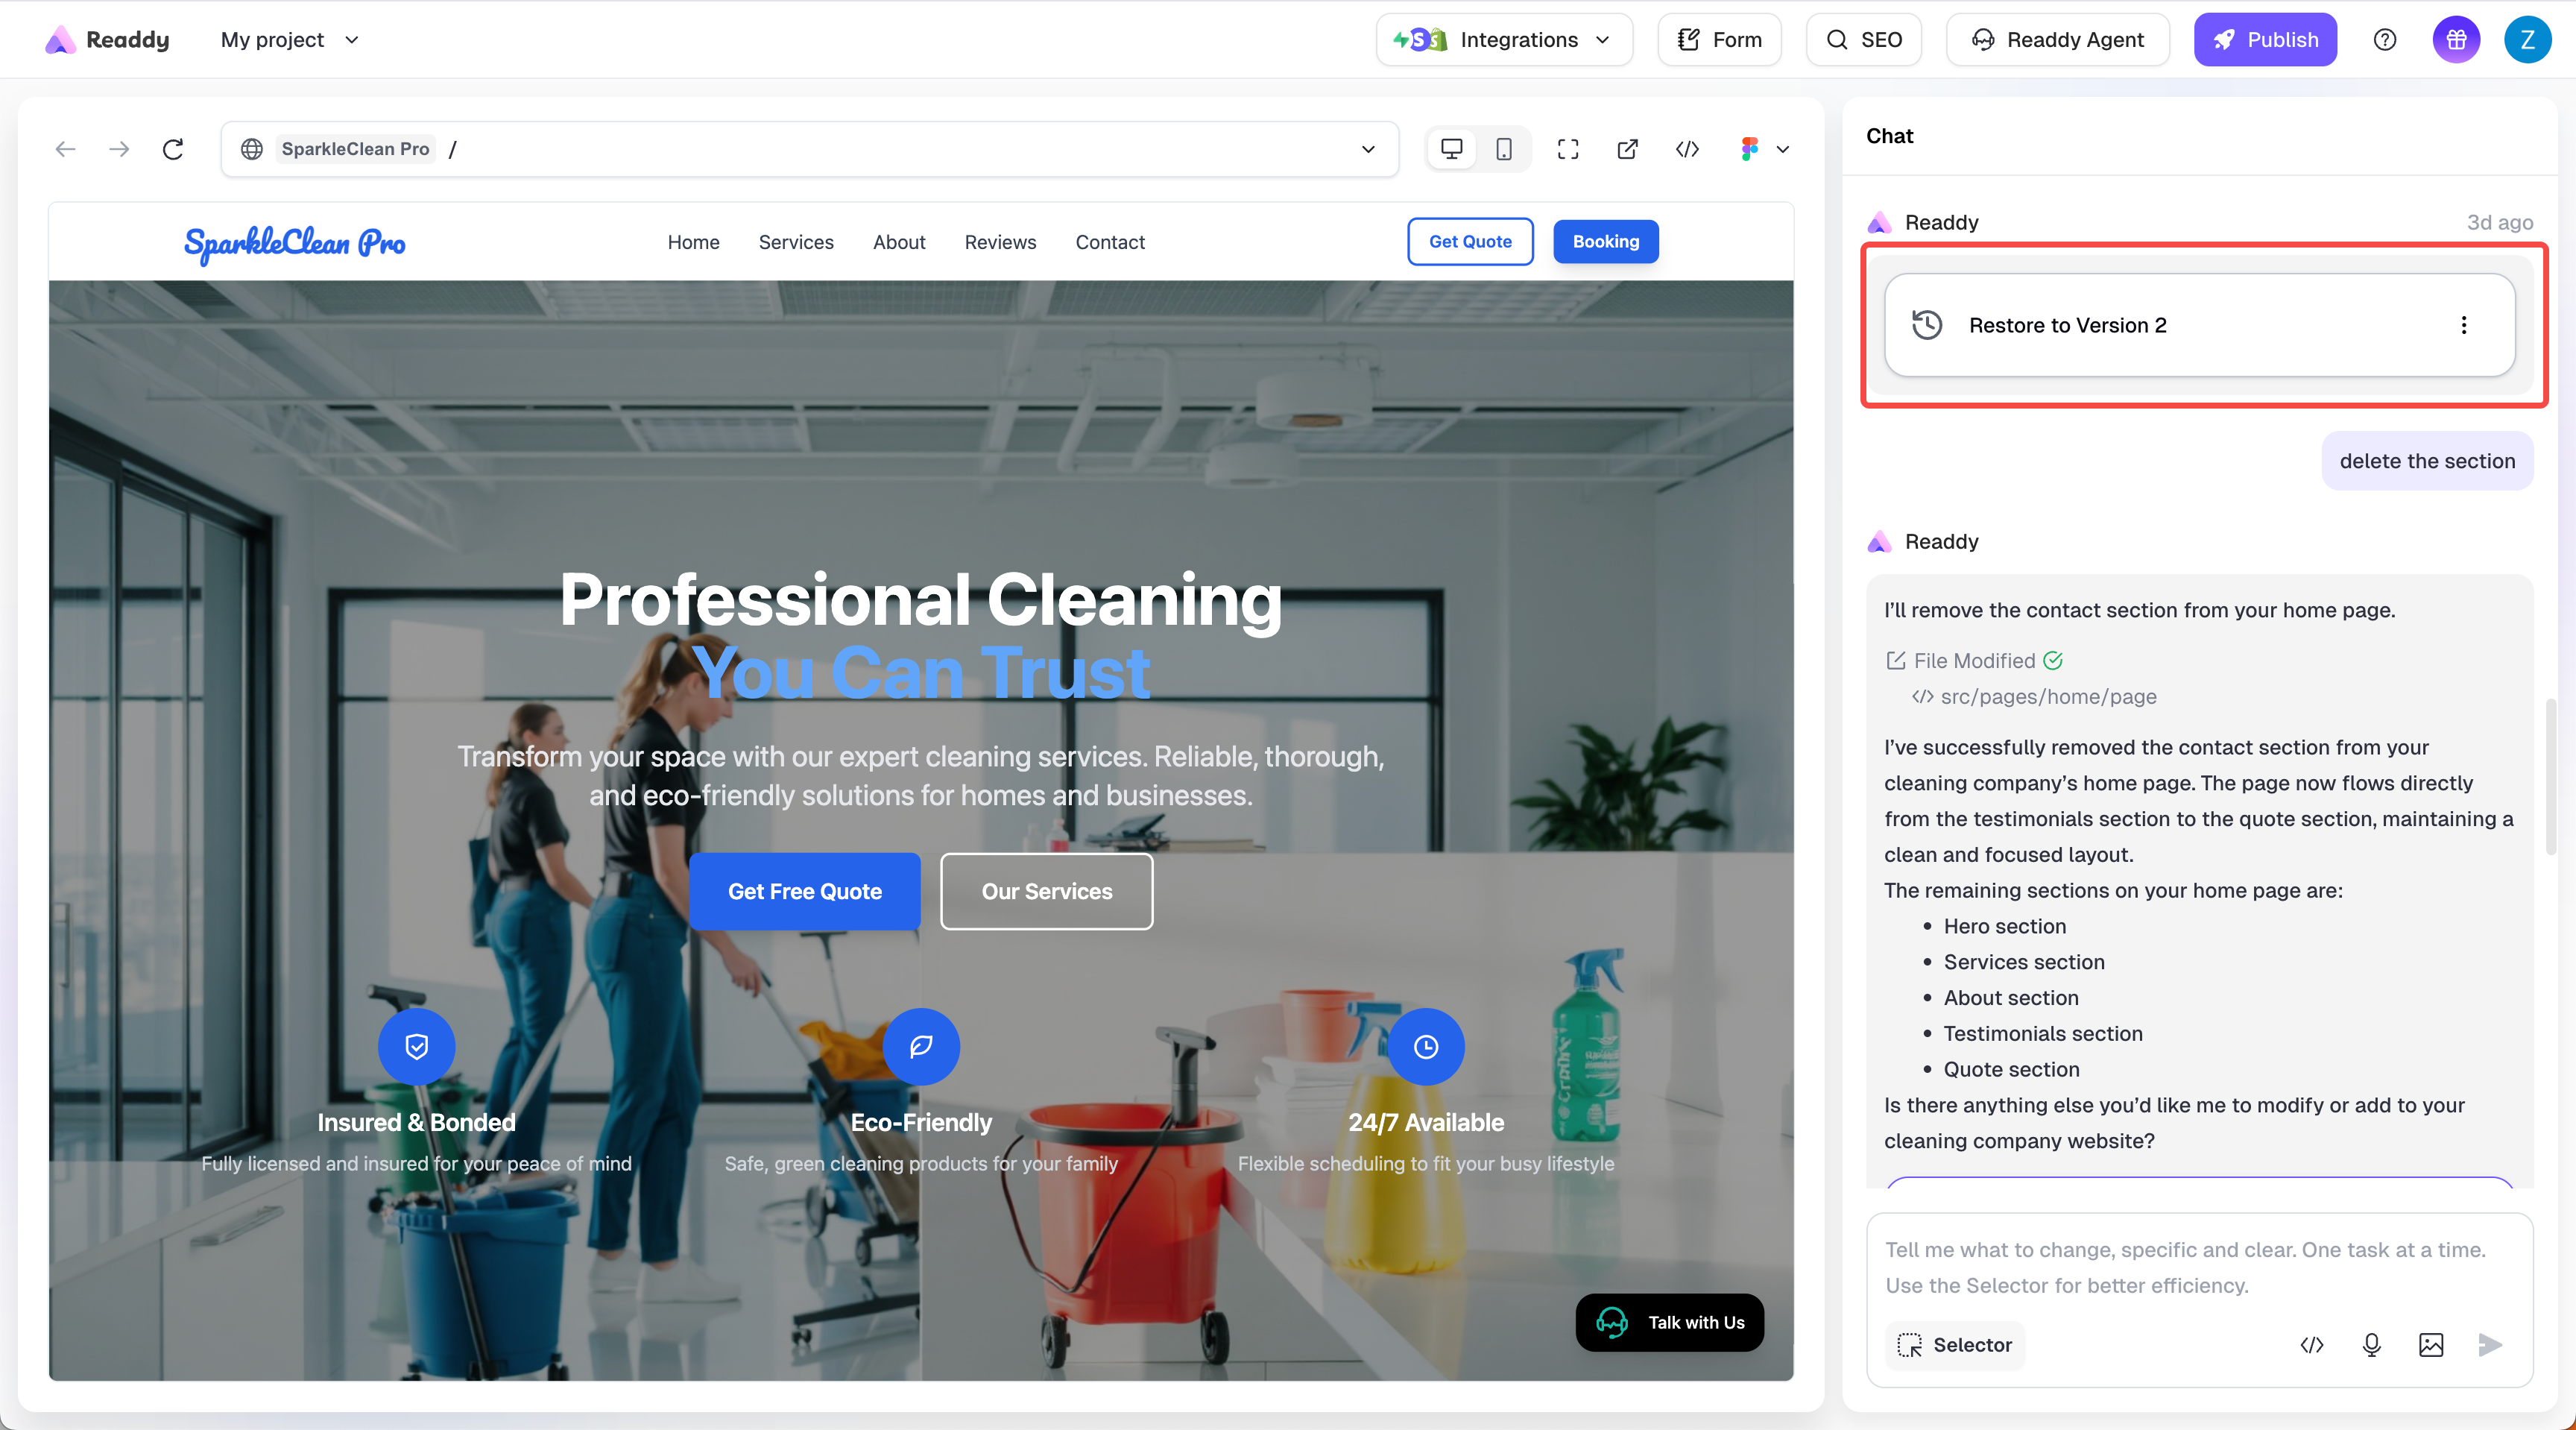This screenshot has width=2576, height=1430.
Task: Click the refresh preview icon
Action: click(173, 149)
